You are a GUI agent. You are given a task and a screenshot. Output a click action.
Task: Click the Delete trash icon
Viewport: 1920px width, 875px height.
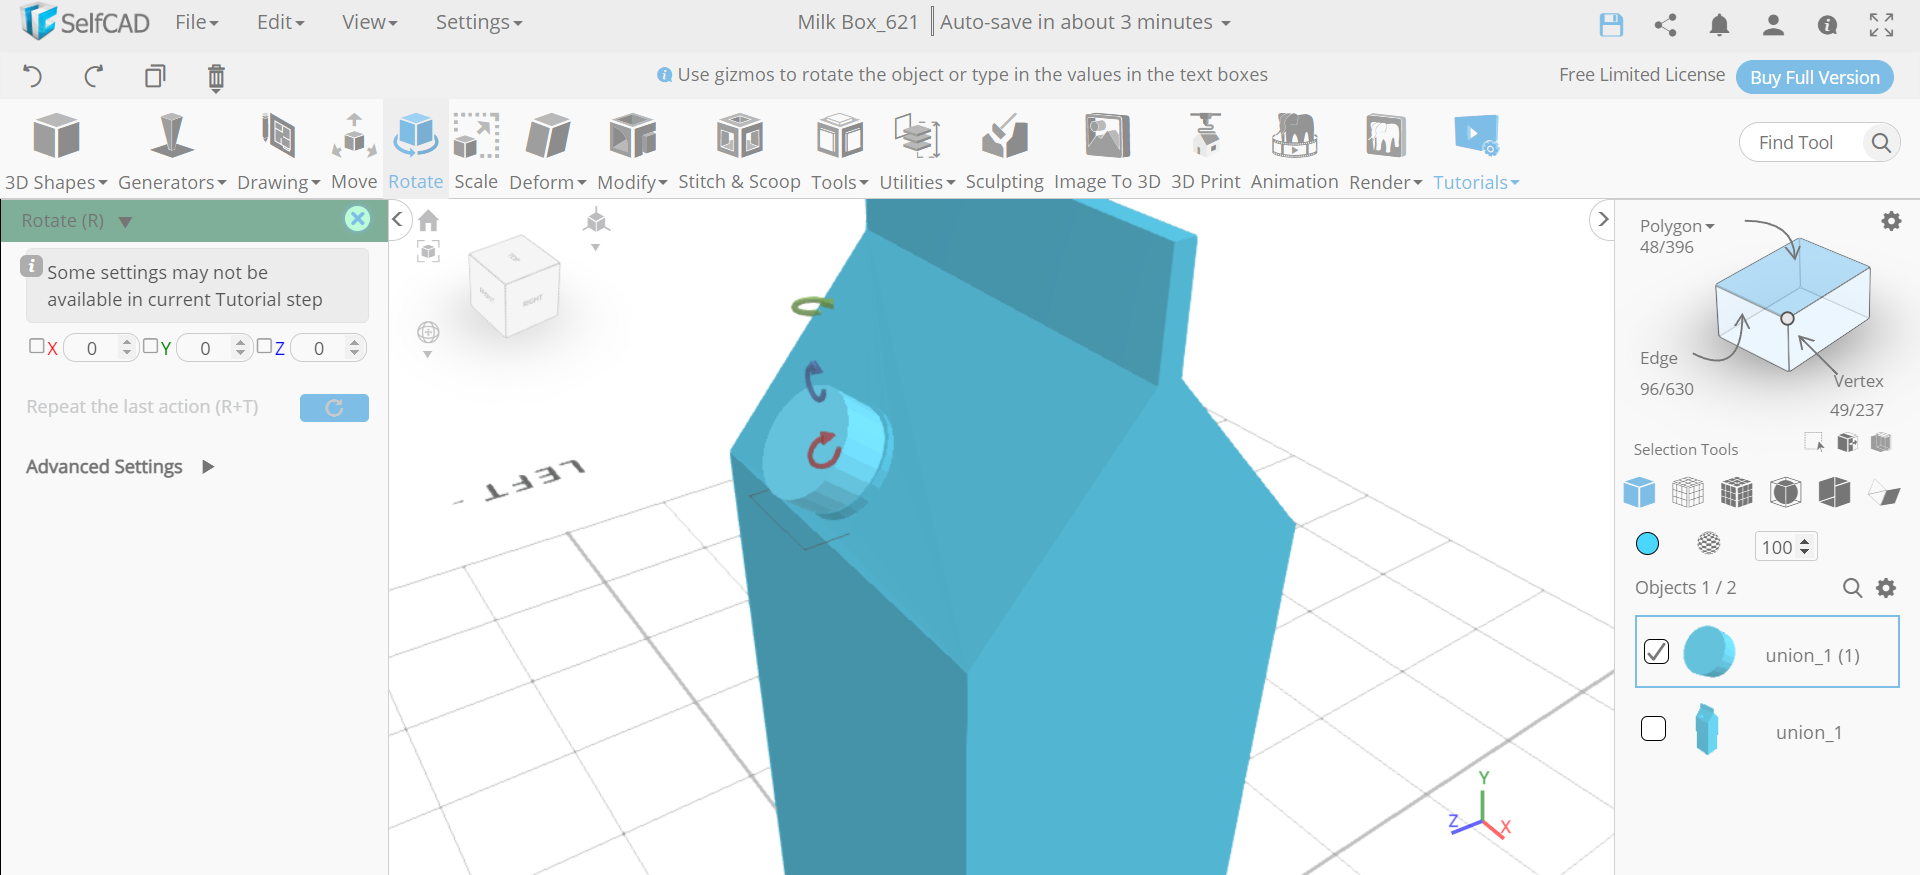point(216,77)
